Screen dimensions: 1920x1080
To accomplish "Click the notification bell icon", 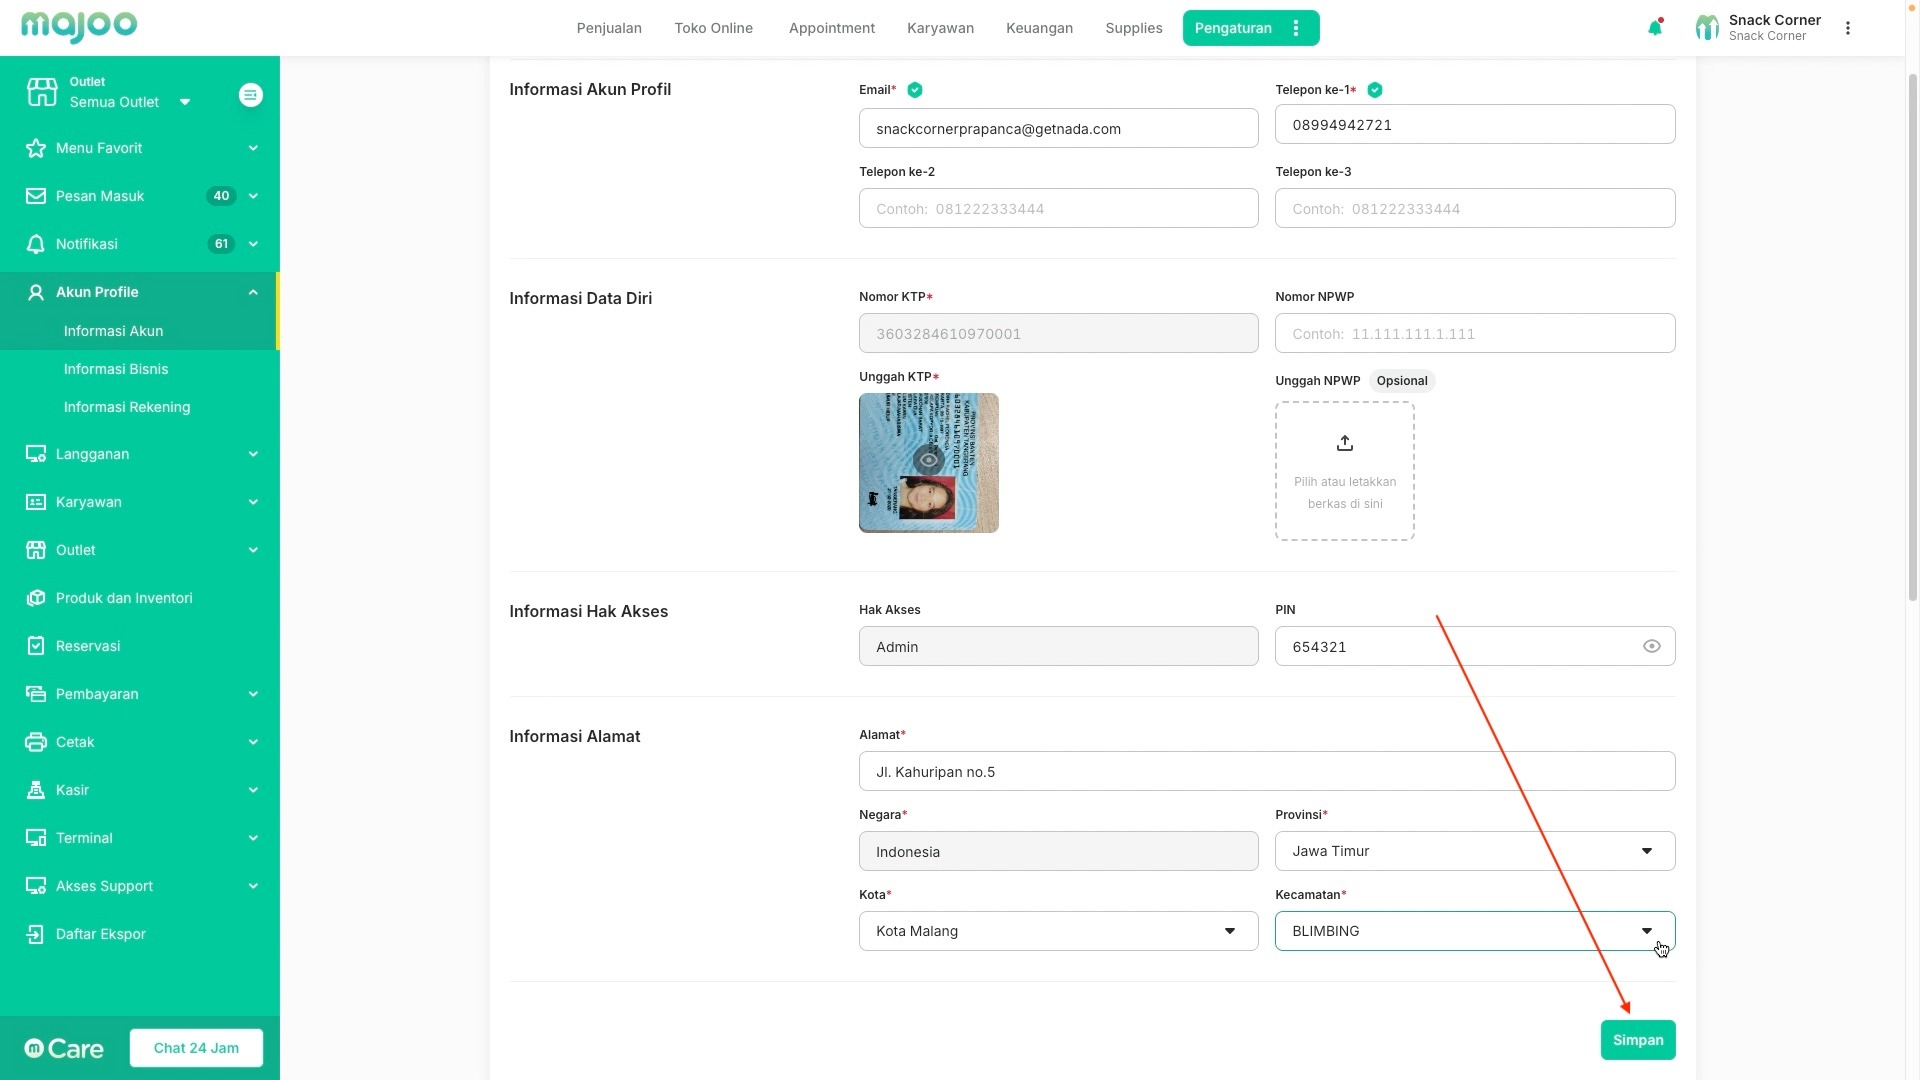I will pos(1654,28).
